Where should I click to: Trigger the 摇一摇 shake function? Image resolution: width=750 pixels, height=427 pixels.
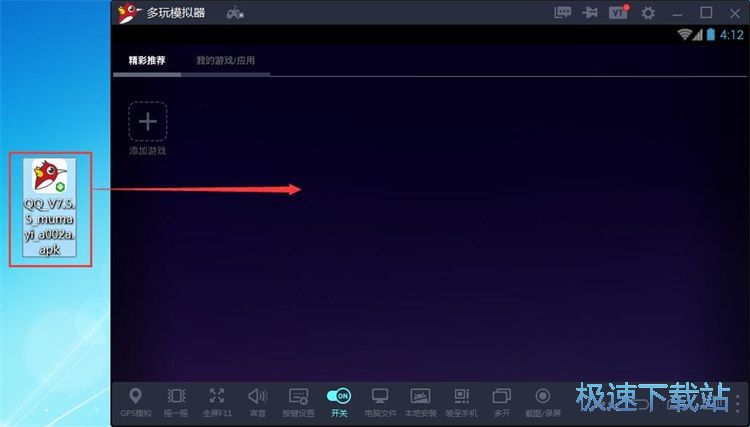coord(176,402)
